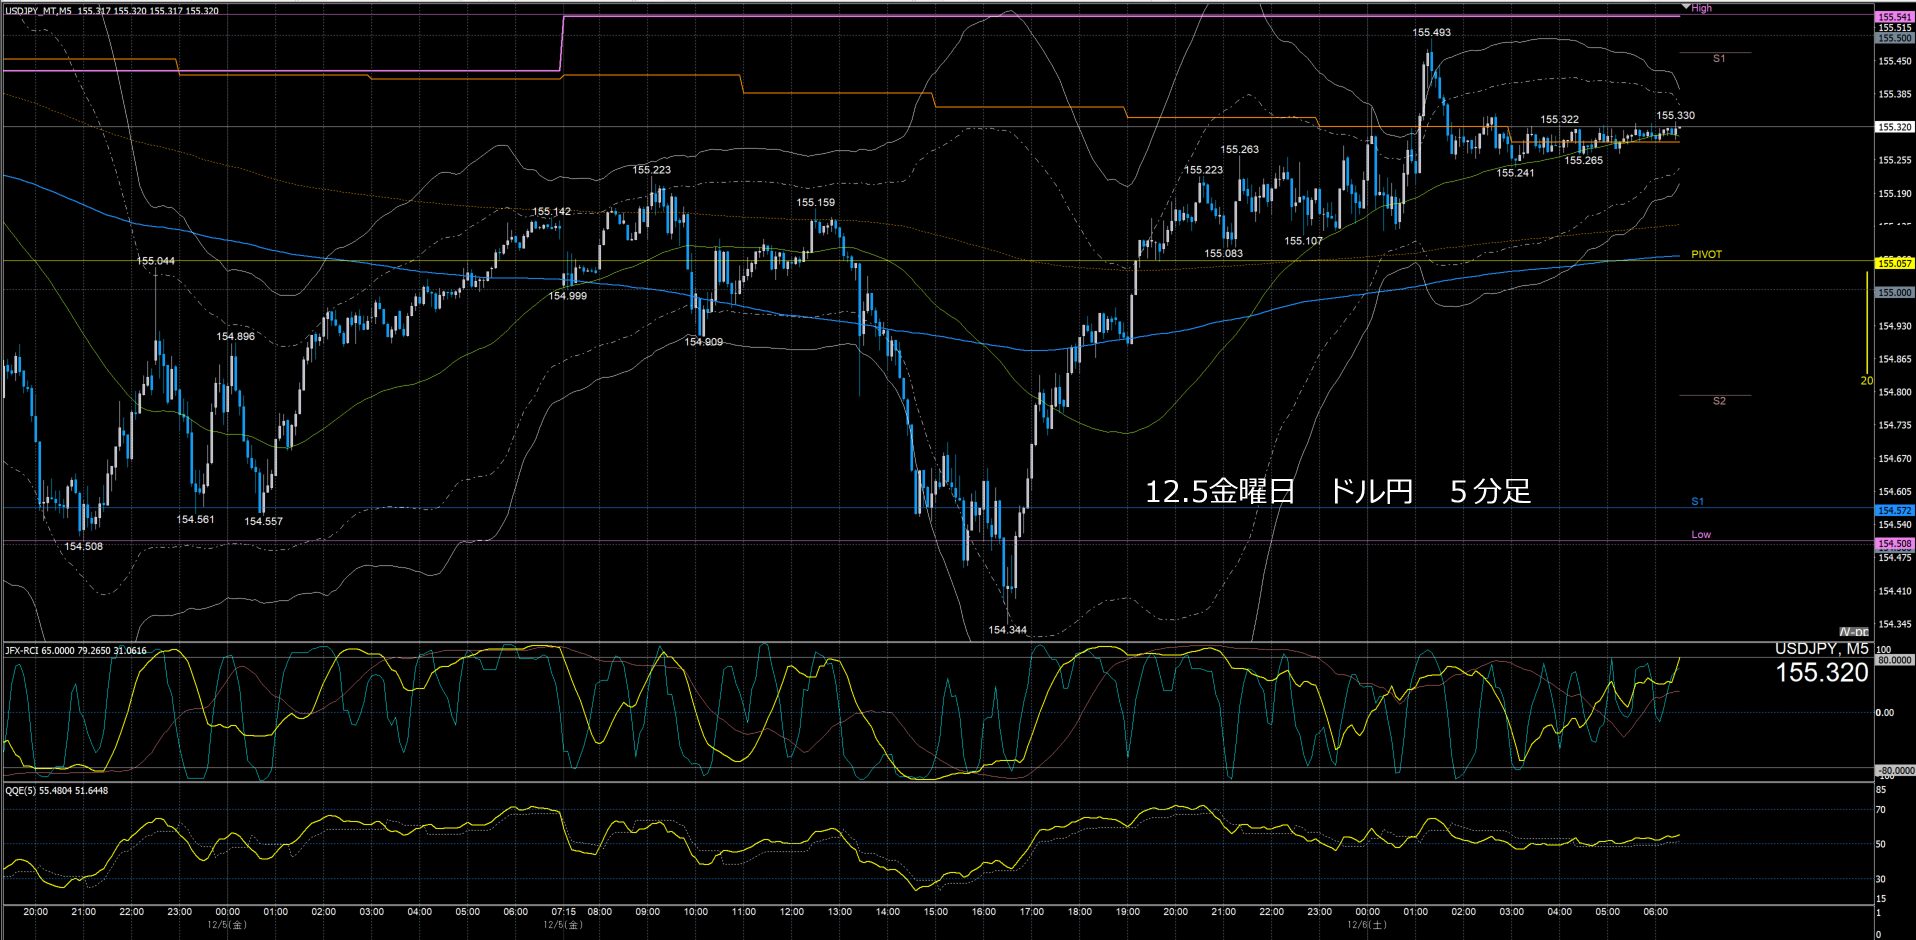Click the pink 155.541 High price tag
Screen dimensions: 1916x940
point(1894,17)
